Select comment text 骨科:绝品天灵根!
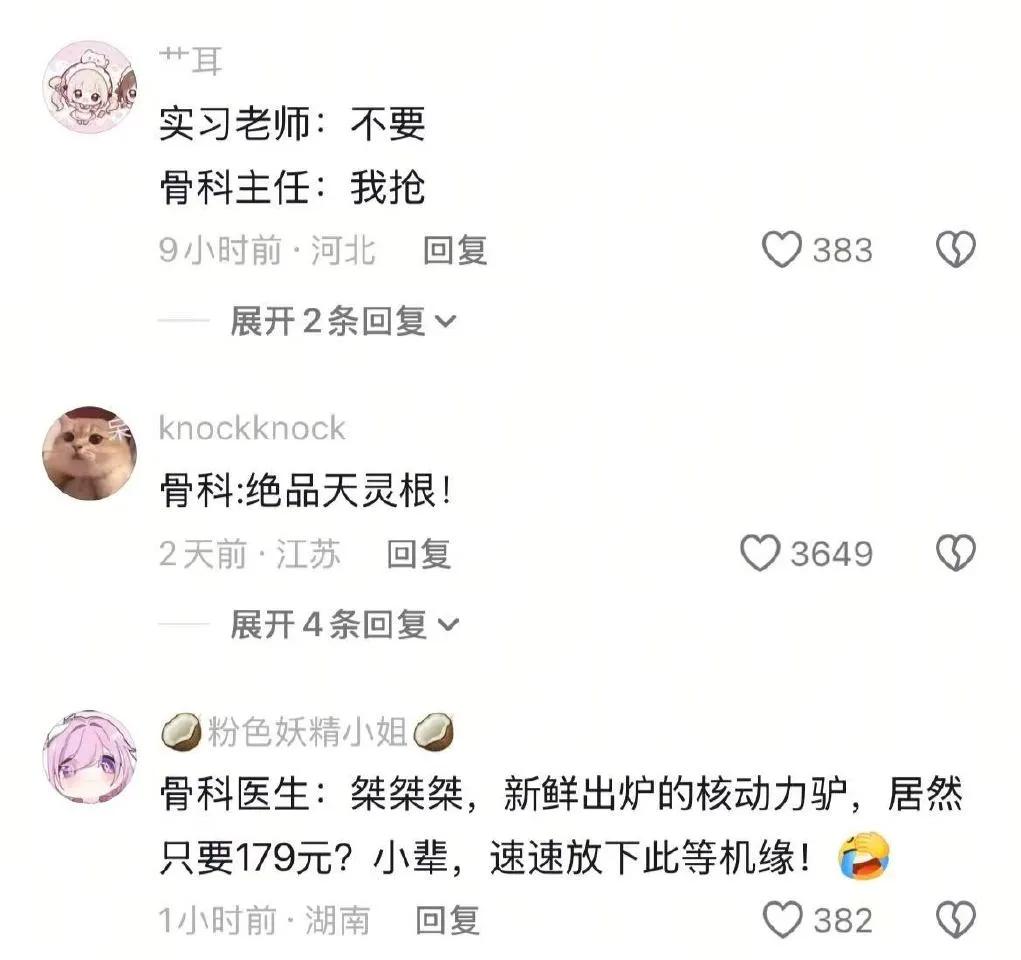 305,490
